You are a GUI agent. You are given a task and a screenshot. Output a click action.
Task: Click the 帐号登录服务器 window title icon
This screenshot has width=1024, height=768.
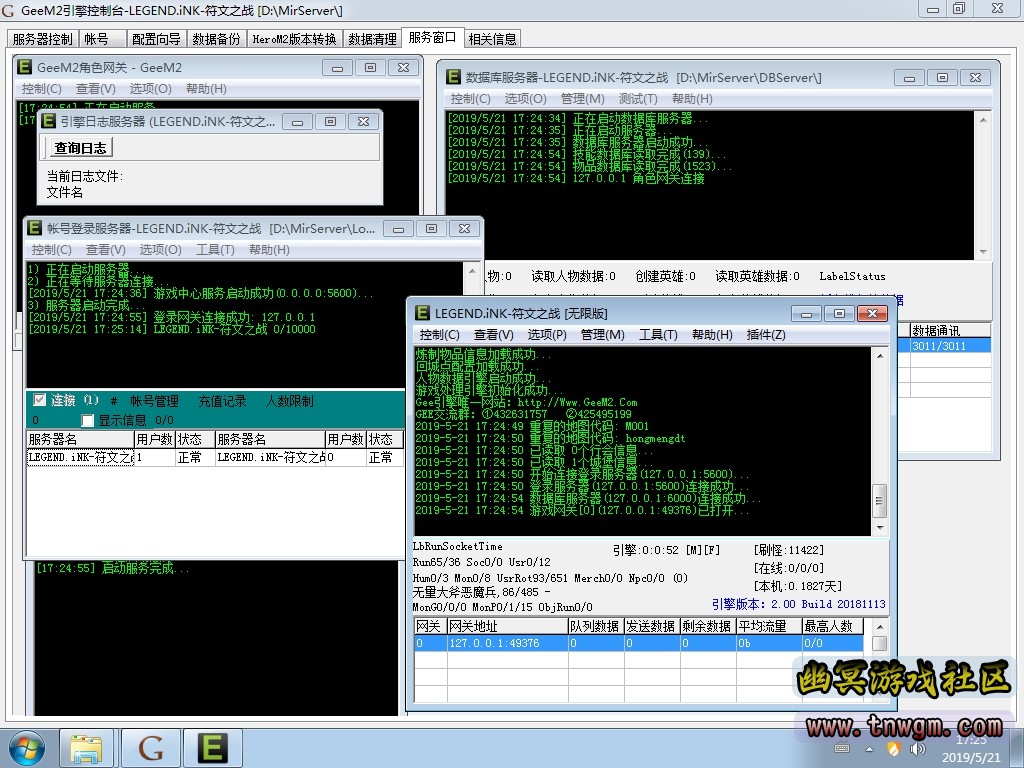pyautogui.click(x=35, y=228)
